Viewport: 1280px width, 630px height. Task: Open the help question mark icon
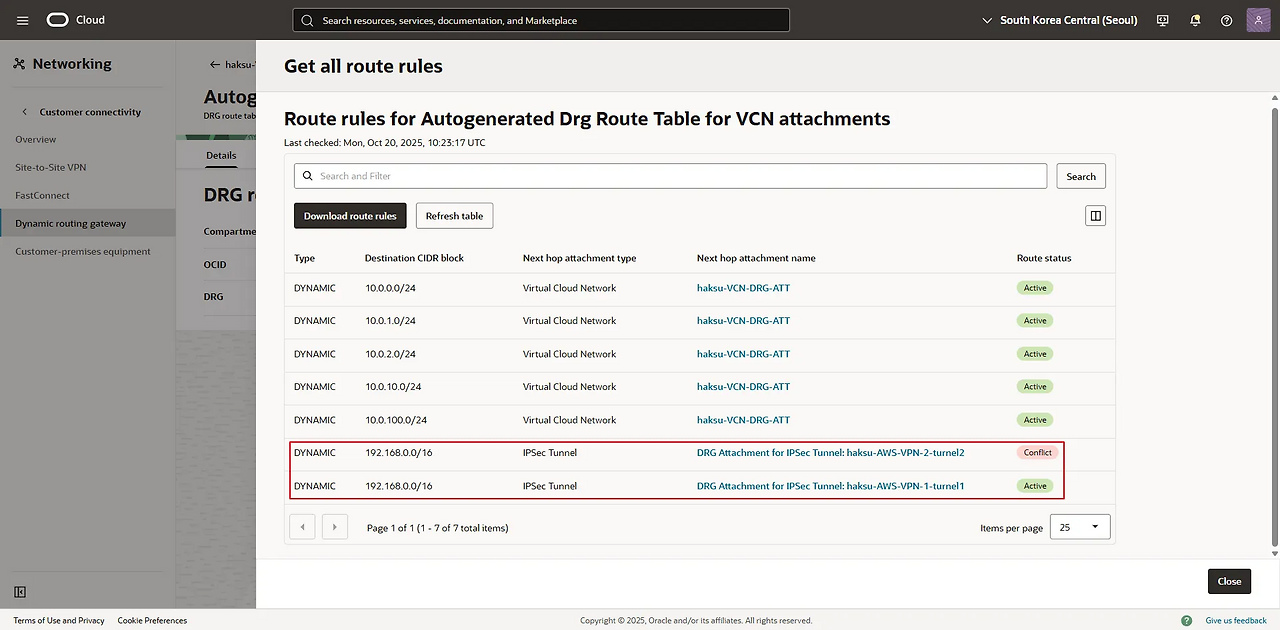coord(1227,20)
